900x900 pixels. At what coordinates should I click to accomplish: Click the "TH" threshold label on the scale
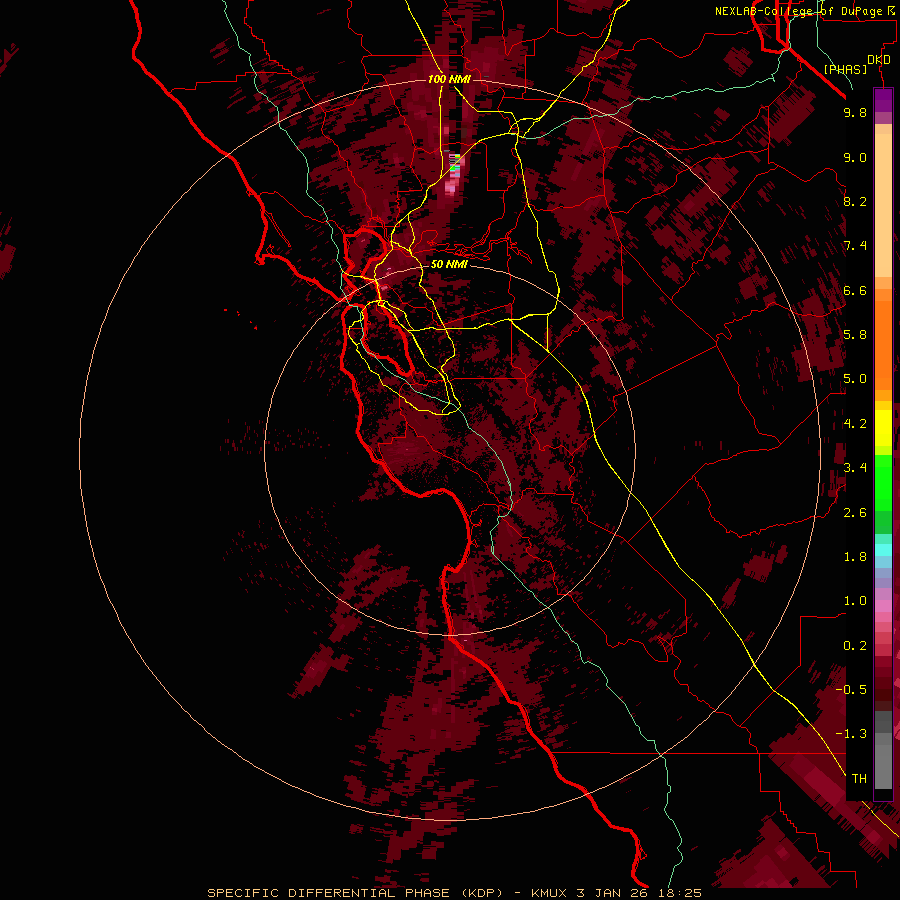(x=859, y=779)
